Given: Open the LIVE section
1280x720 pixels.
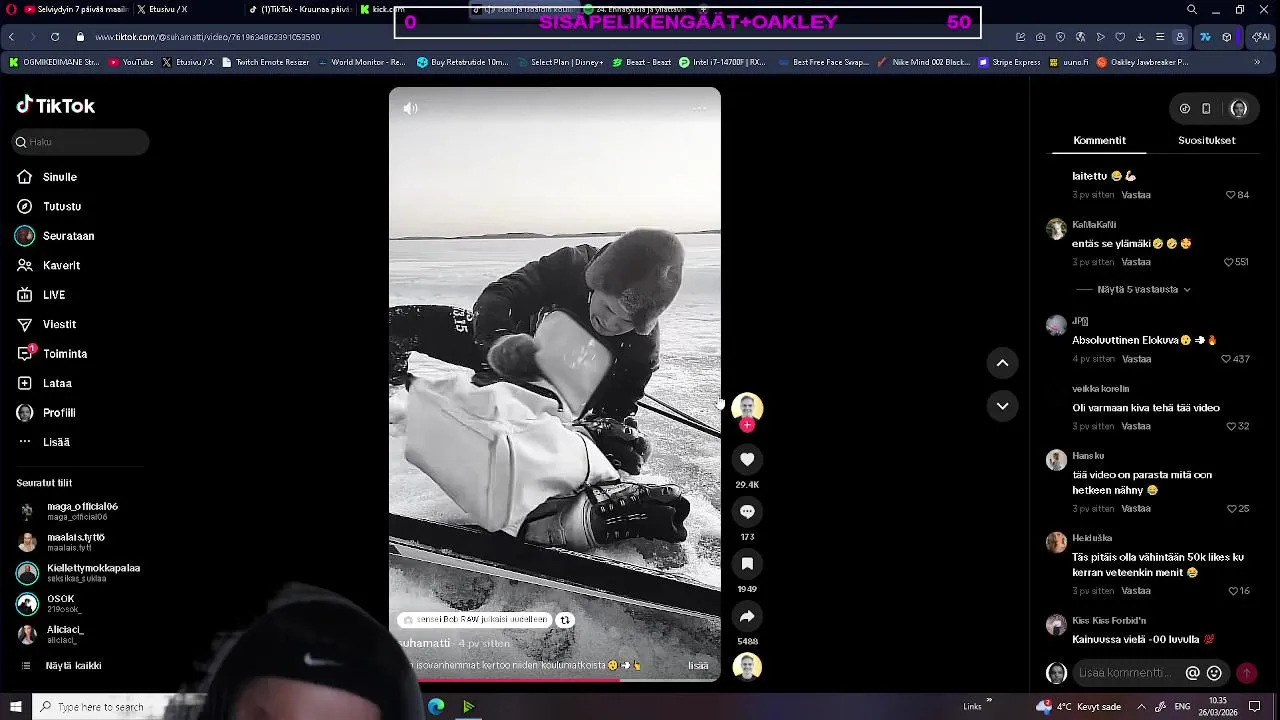Looking at the screenshot, I should pyautogui.click(x=41, y=295).
